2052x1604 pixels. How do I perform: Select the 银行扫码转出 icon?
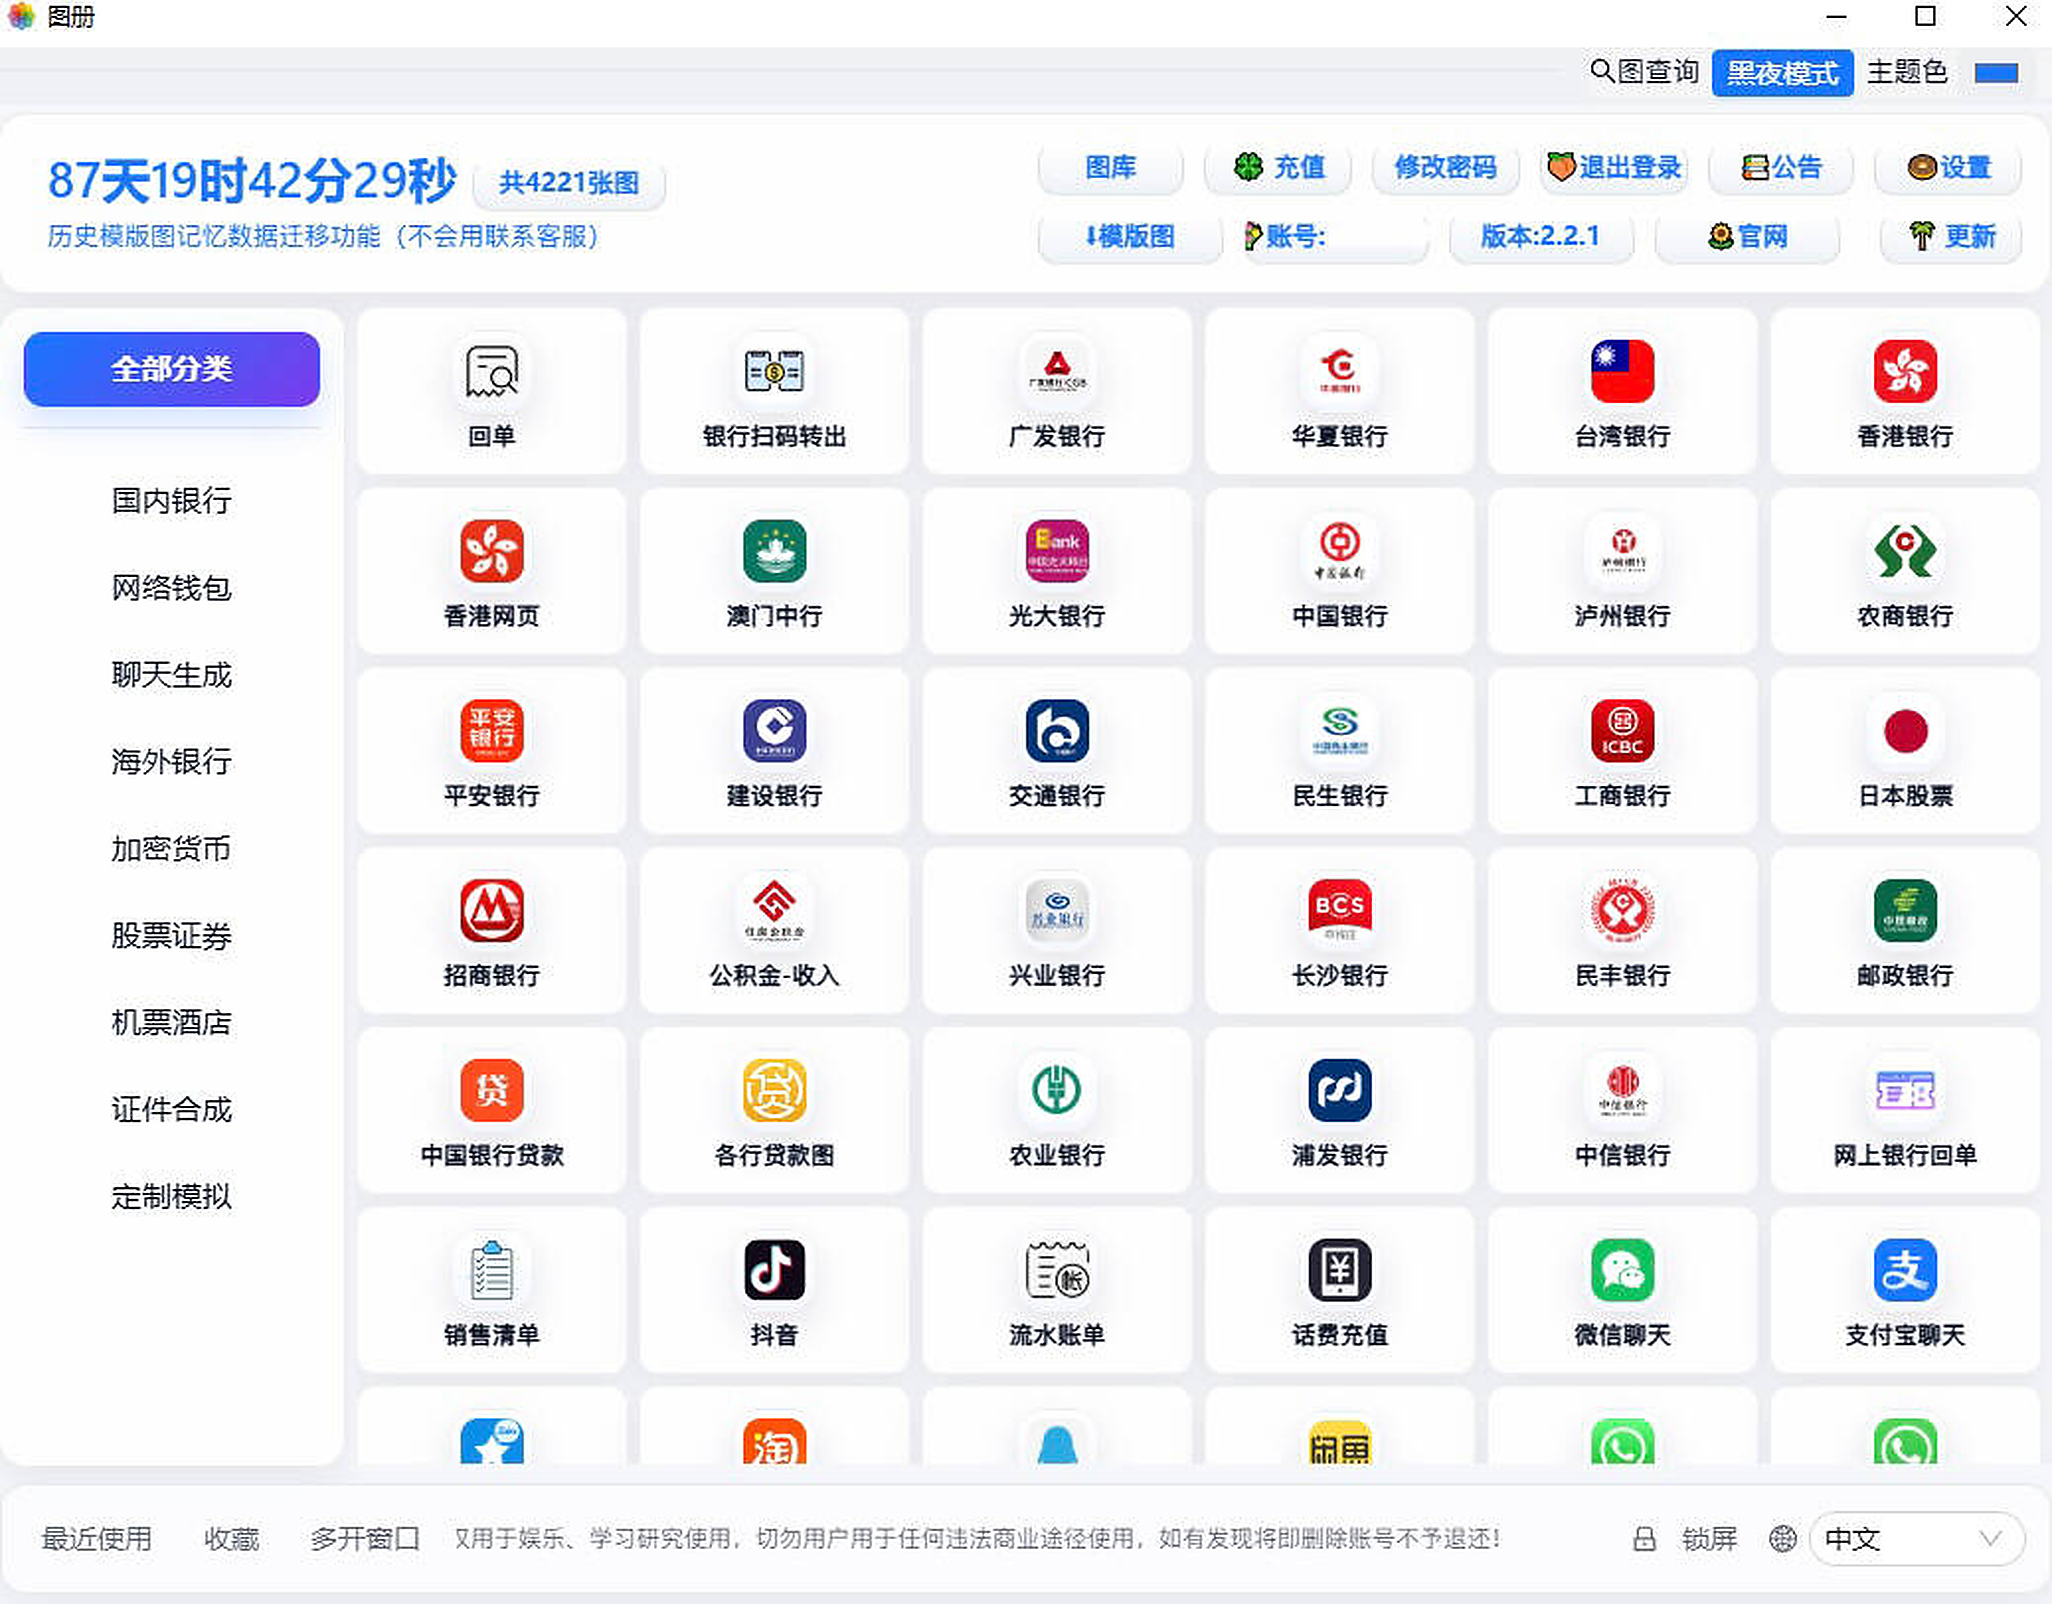point(774,372)
